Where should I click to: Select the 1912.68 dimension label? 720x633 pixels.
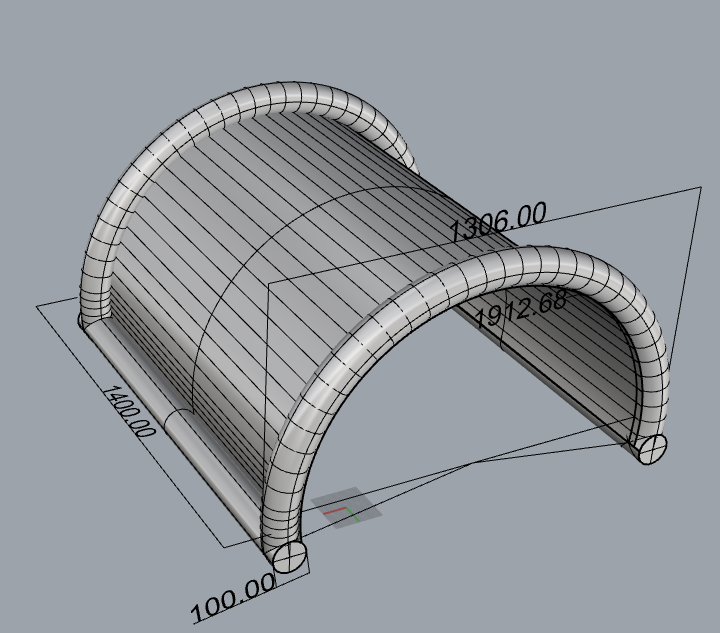[x=521, y=309]
